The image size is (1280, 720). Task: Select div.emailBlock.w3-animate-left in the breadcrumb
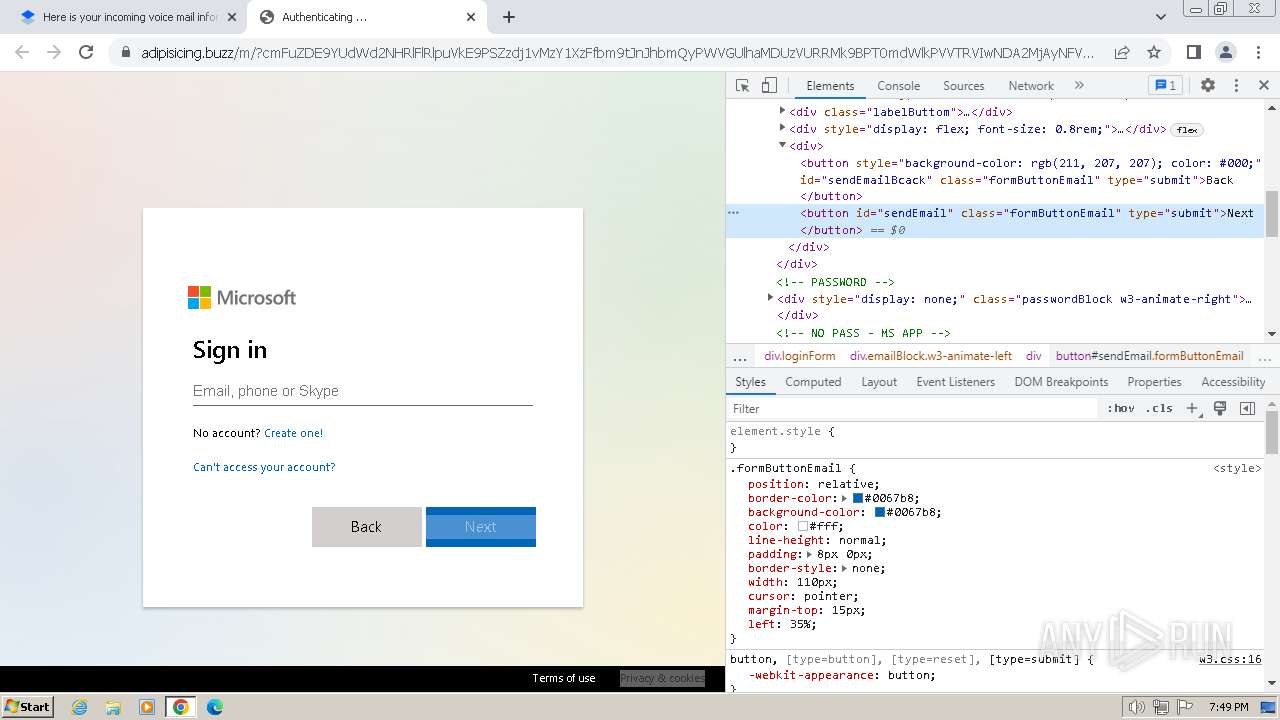click(x=931, y=356)
